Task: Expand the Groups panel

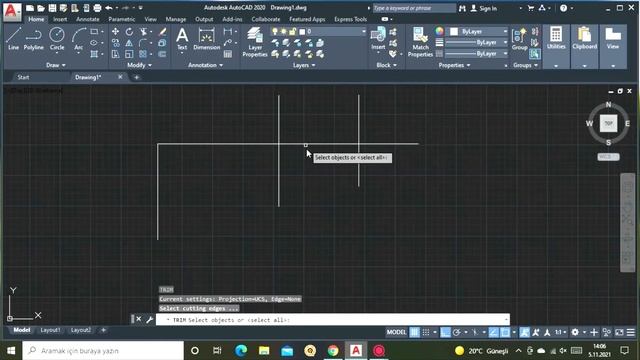Action: tap(525, 65)
